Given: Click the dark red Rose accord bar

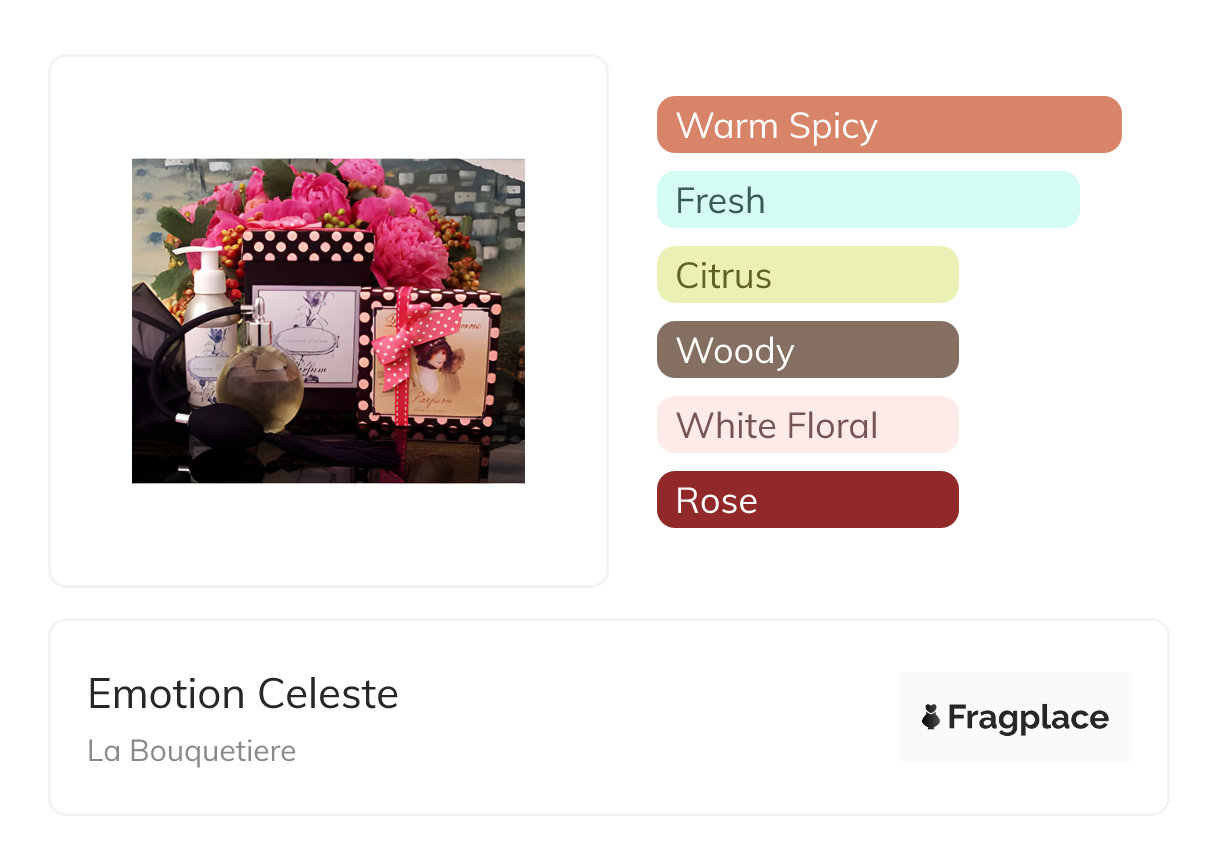Looking at the screenshot, I should 807,500.
